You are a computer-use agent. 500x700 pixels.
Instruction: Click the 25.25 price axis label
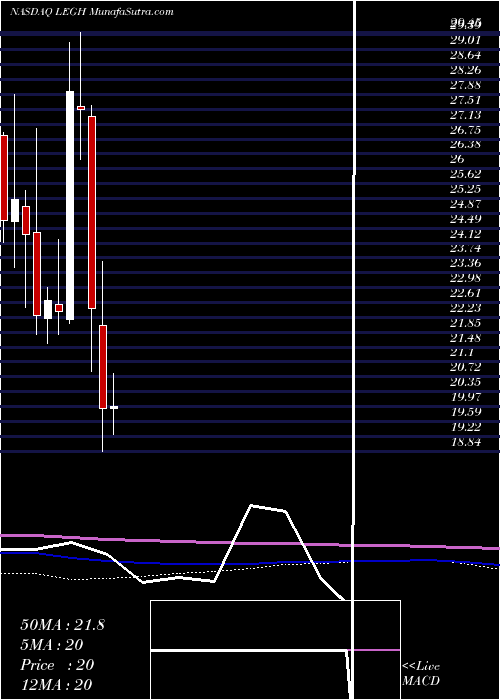pyautogui.click(x=465, y=189)
